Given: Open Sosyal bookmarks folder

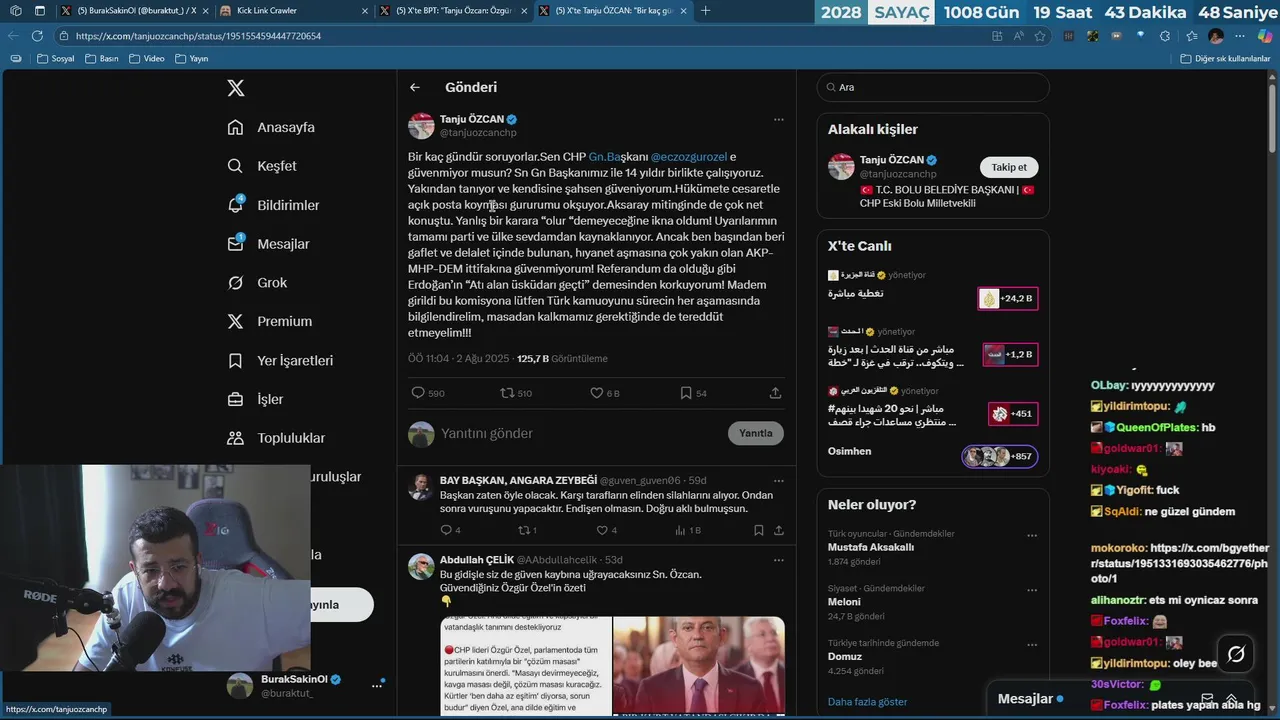Looking at the screenshot, I should coord(56,58).
